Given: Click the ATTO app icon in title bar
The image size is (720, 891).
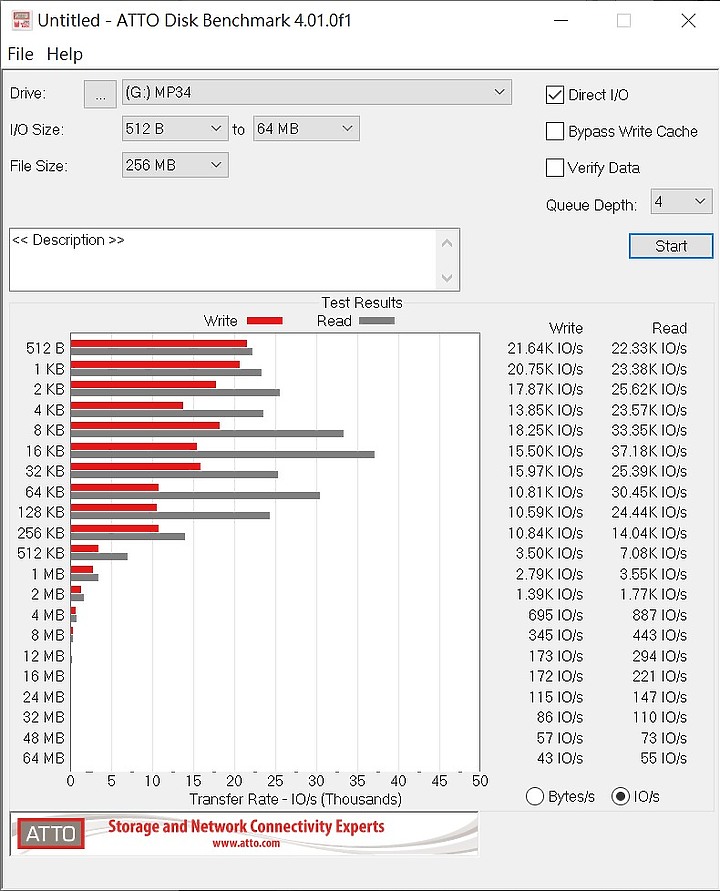Looking at the screenshot, I should (x=21, y=20).
